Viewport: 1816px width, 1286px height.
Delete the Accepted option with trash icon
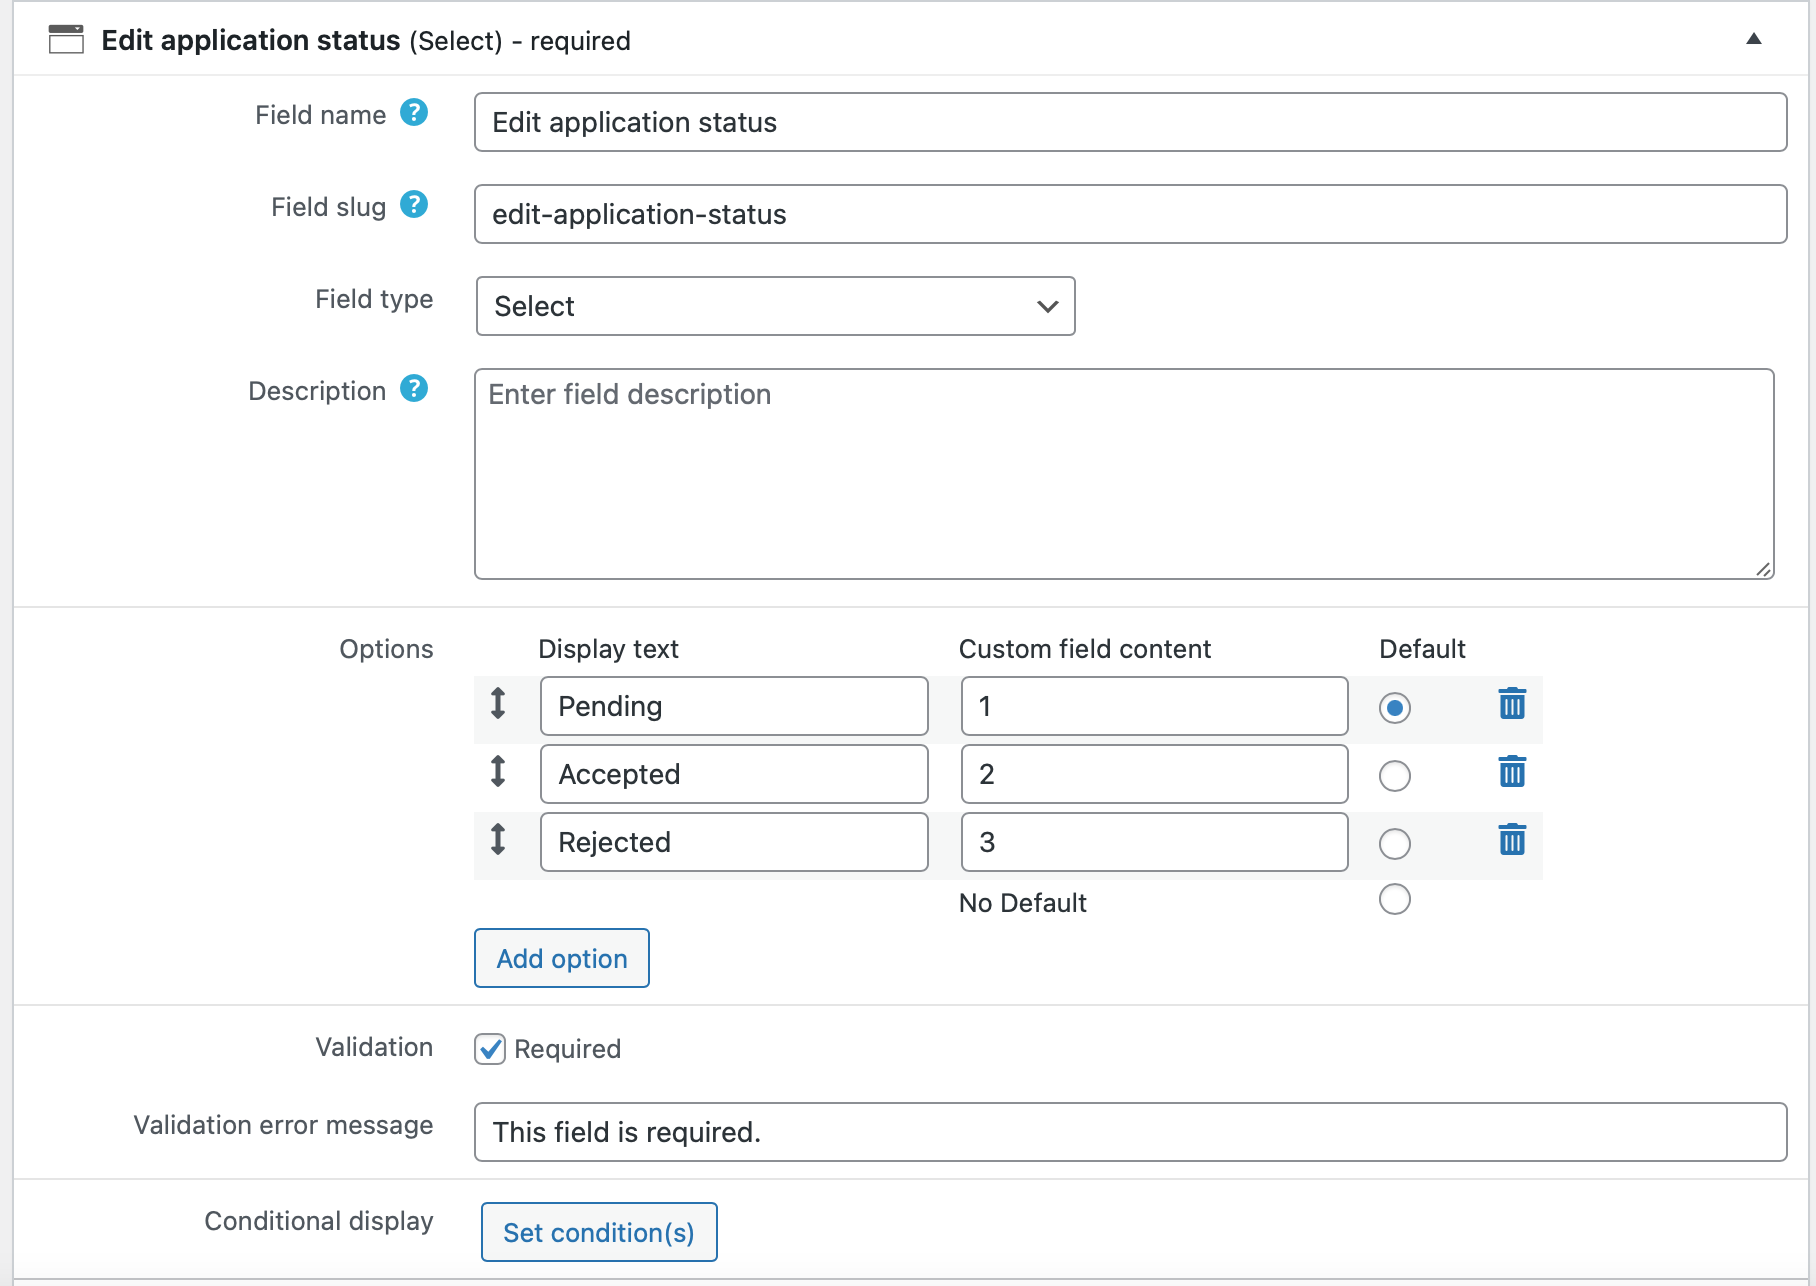[1512, 772]
